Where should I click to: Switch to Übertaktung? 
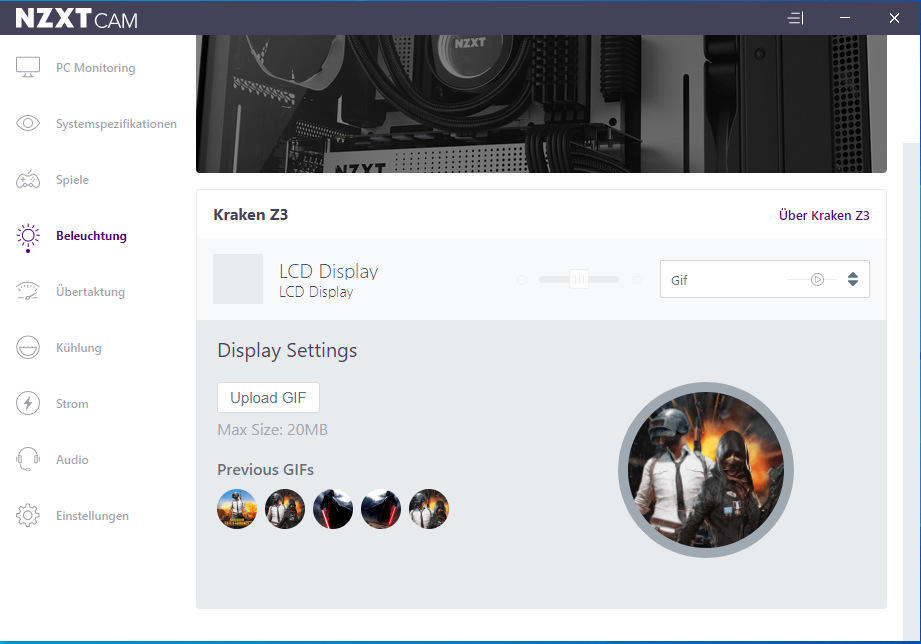[x=90, y=291]
